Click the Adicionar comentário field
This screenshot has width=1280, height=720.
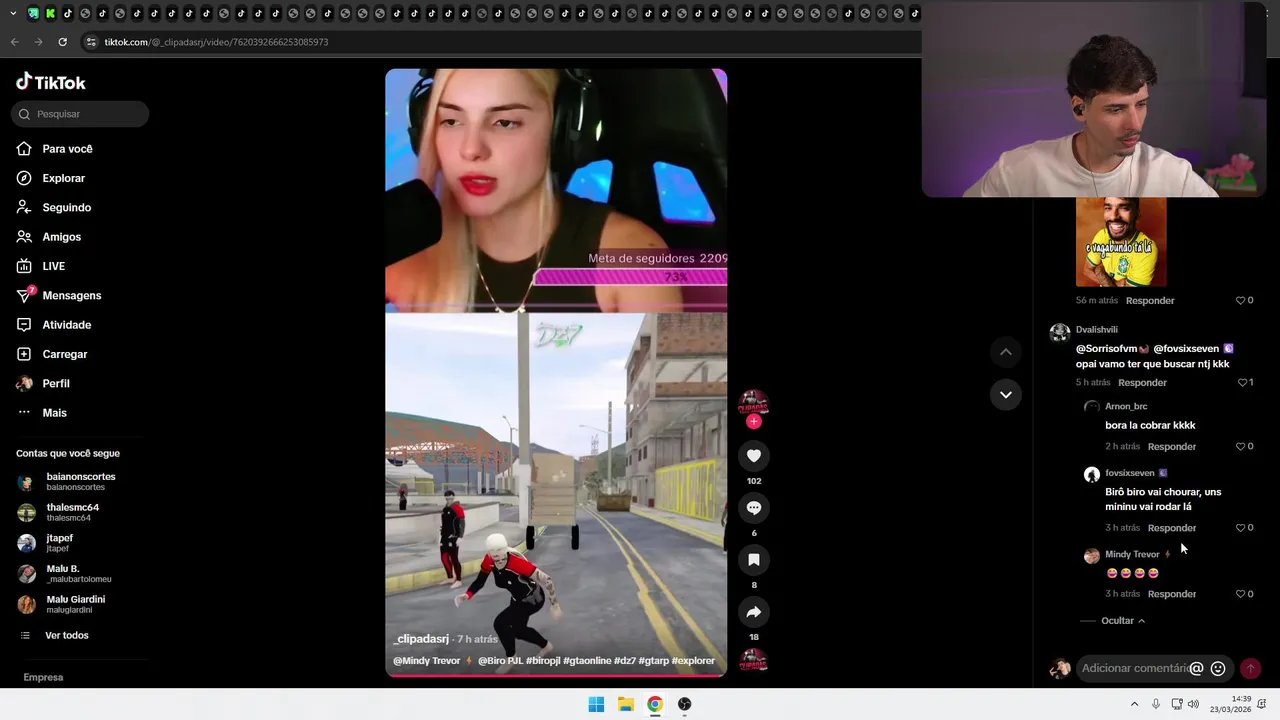click(1134, 668)
